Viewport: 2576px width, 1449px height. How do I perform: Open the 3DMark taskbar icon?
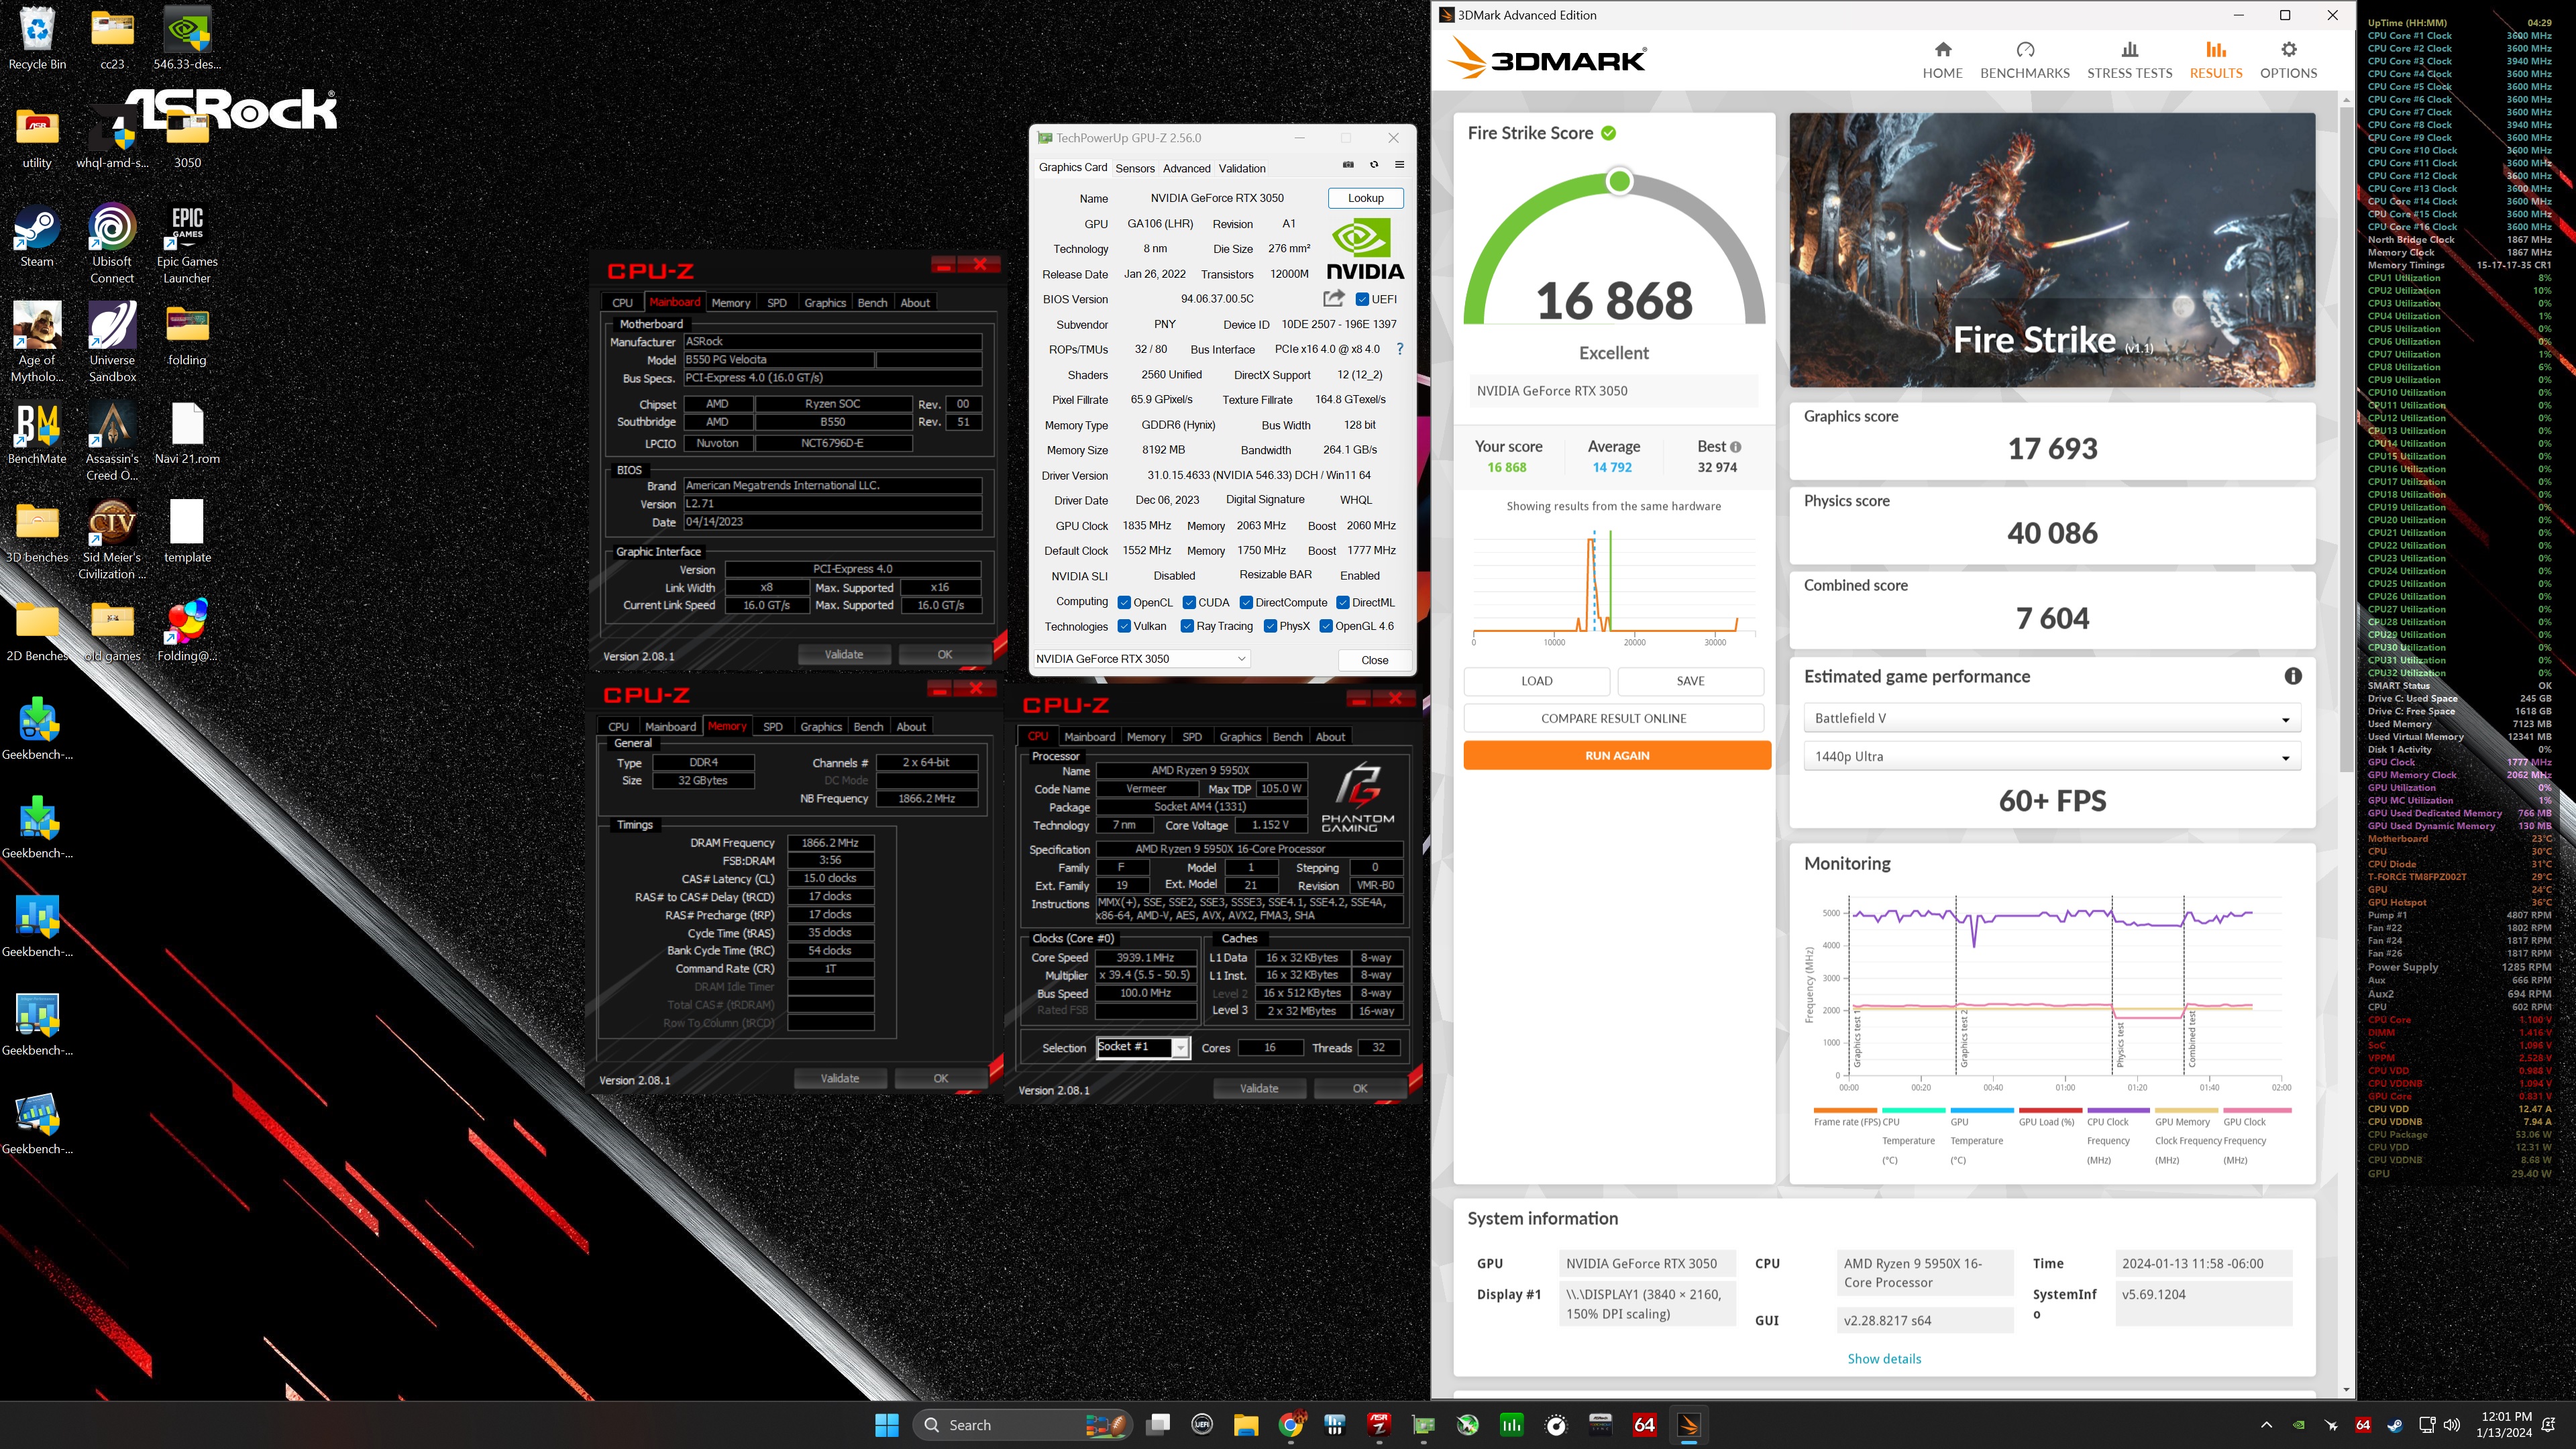click(x=1689, y=1424)
